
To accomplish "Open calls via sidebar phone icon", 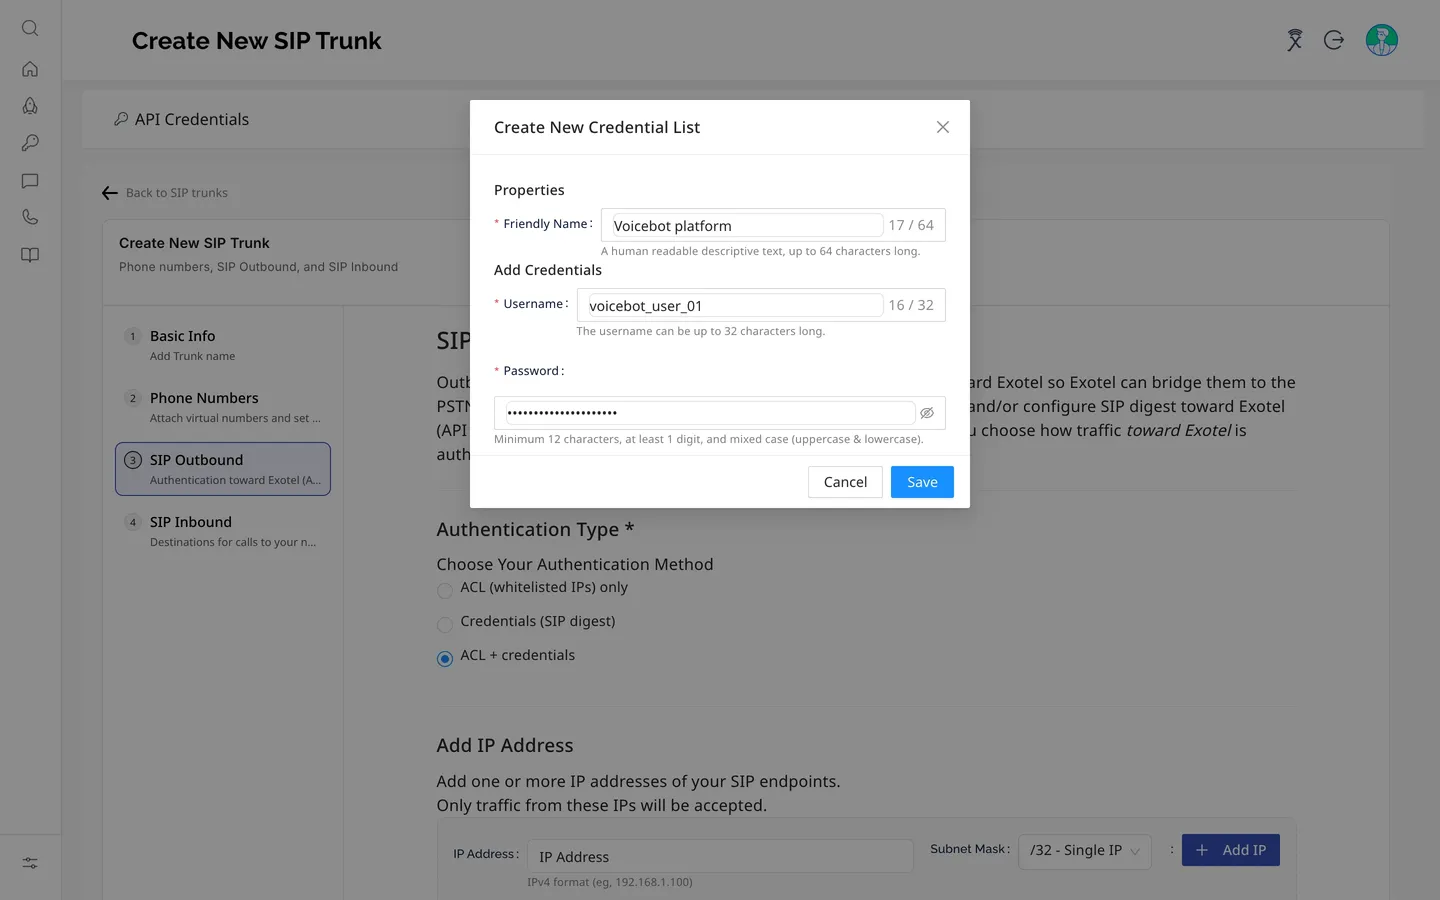I will coord(30,217).
